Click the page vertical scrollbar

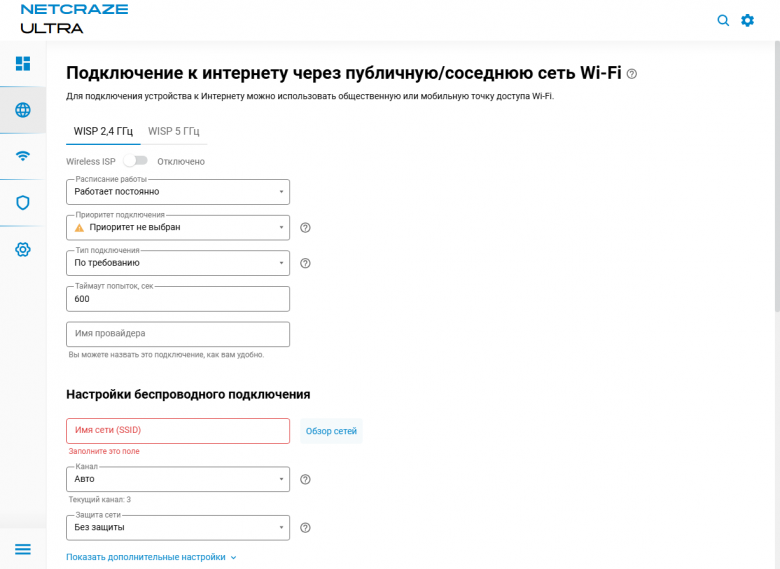pos(777,177)
